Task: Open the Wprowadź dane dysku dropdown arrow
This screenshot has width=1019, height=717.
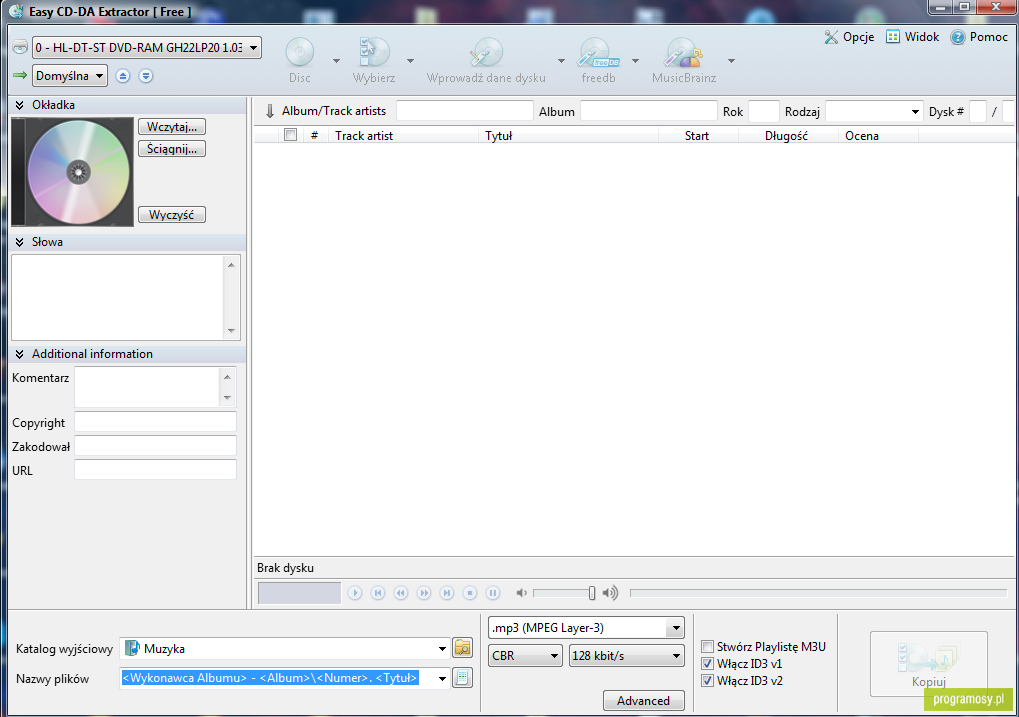Action: (x=561, y=61)
